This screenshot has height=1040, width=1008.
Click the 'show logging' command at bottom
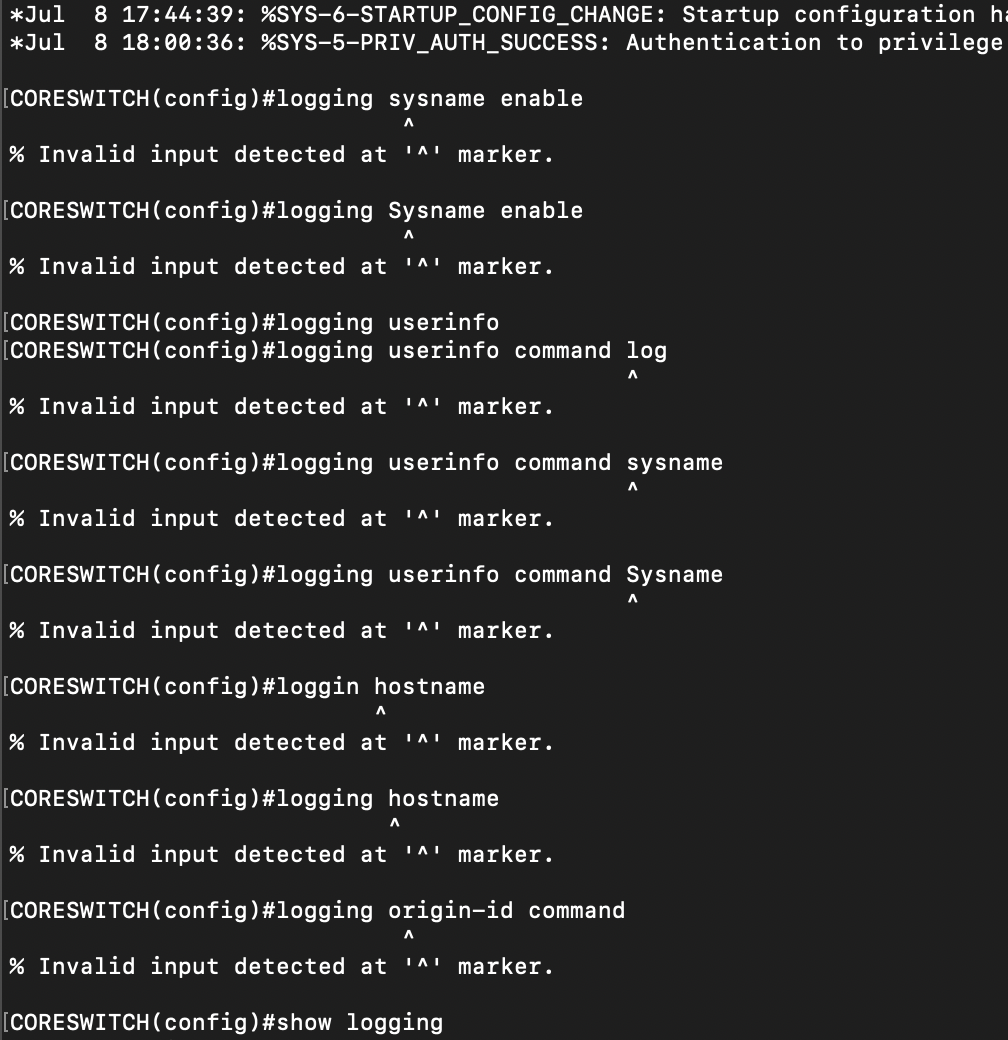pyautogui.click(x=359, y=1023)
